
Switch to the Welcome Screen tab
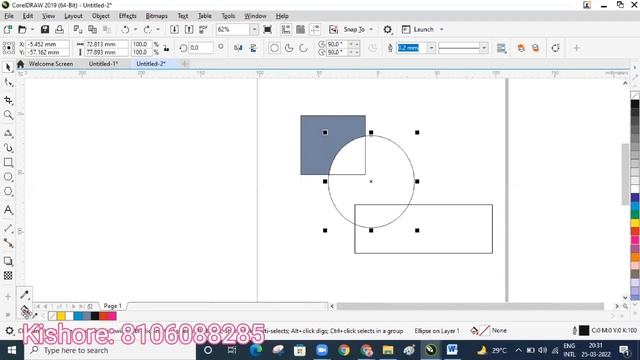[51, 64]
